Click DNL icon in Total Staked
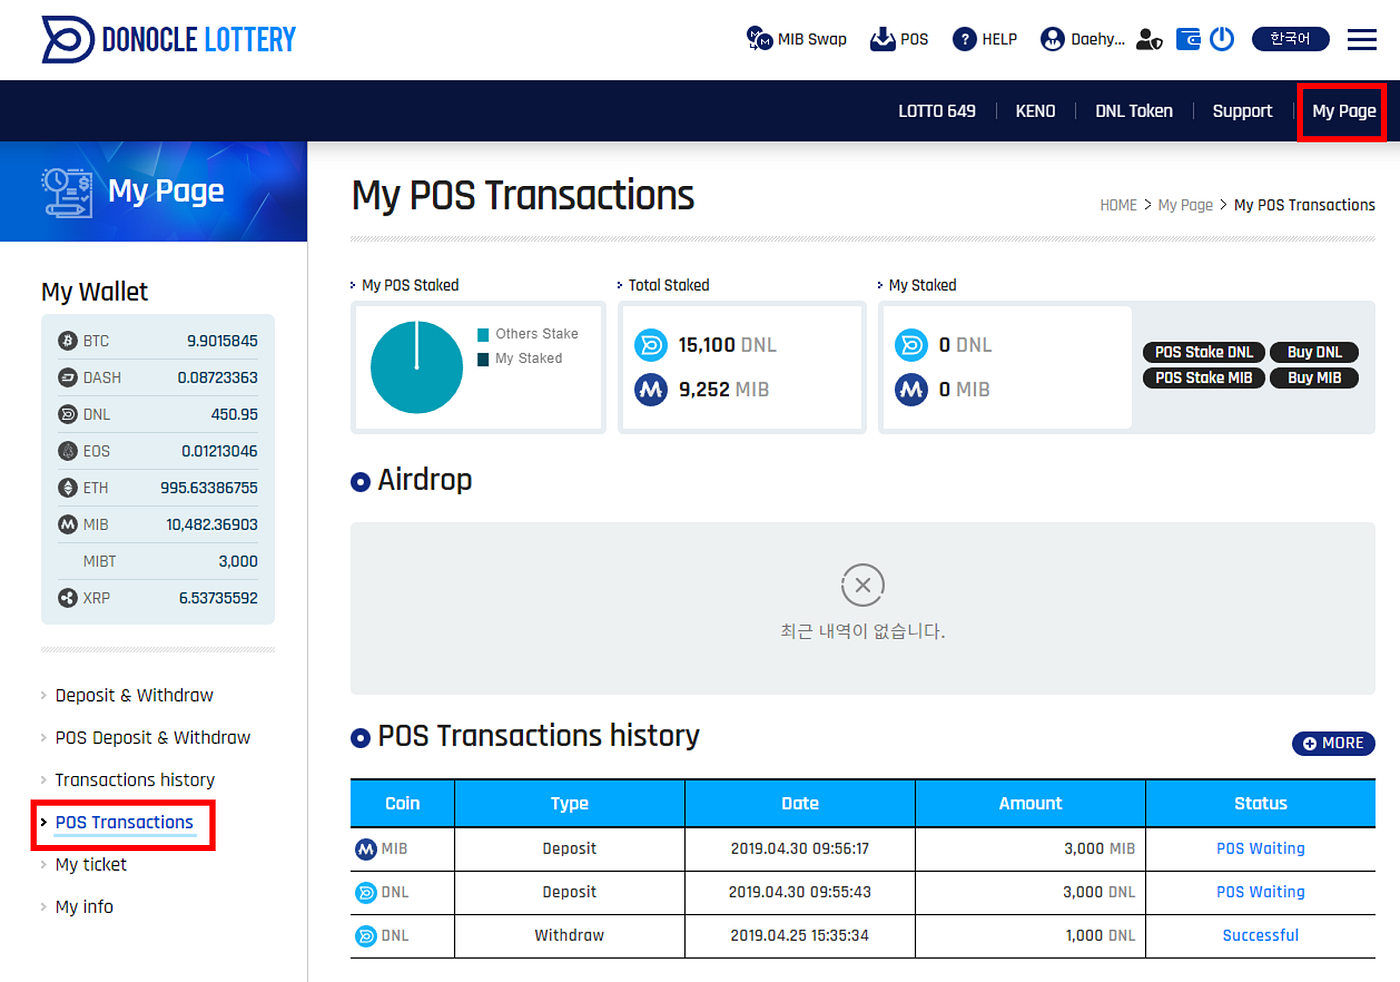 [x=651, y=345]
